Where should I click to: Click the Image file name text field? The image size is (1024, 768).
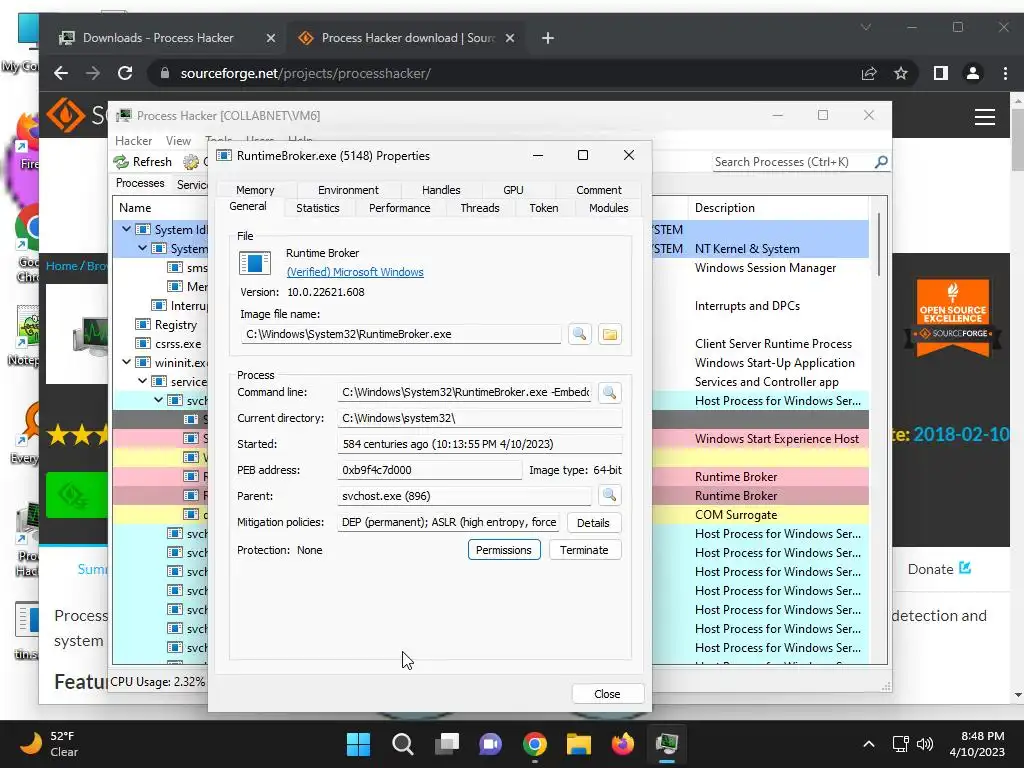pos(400,334)
